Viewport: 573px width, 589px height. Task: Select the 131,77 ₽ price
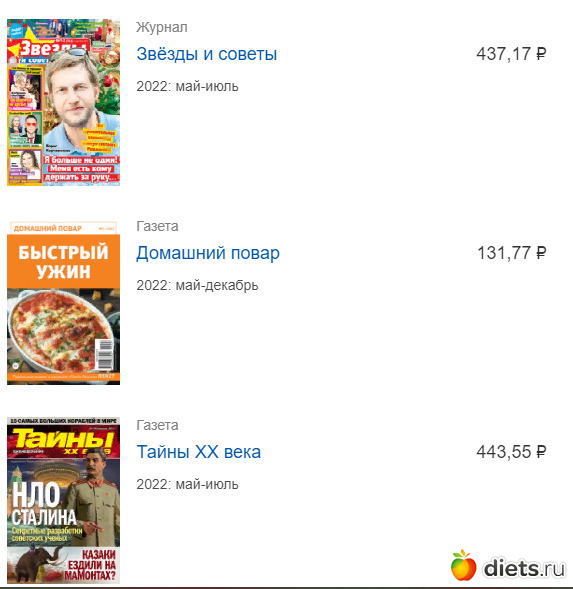(x=511, y=253)
